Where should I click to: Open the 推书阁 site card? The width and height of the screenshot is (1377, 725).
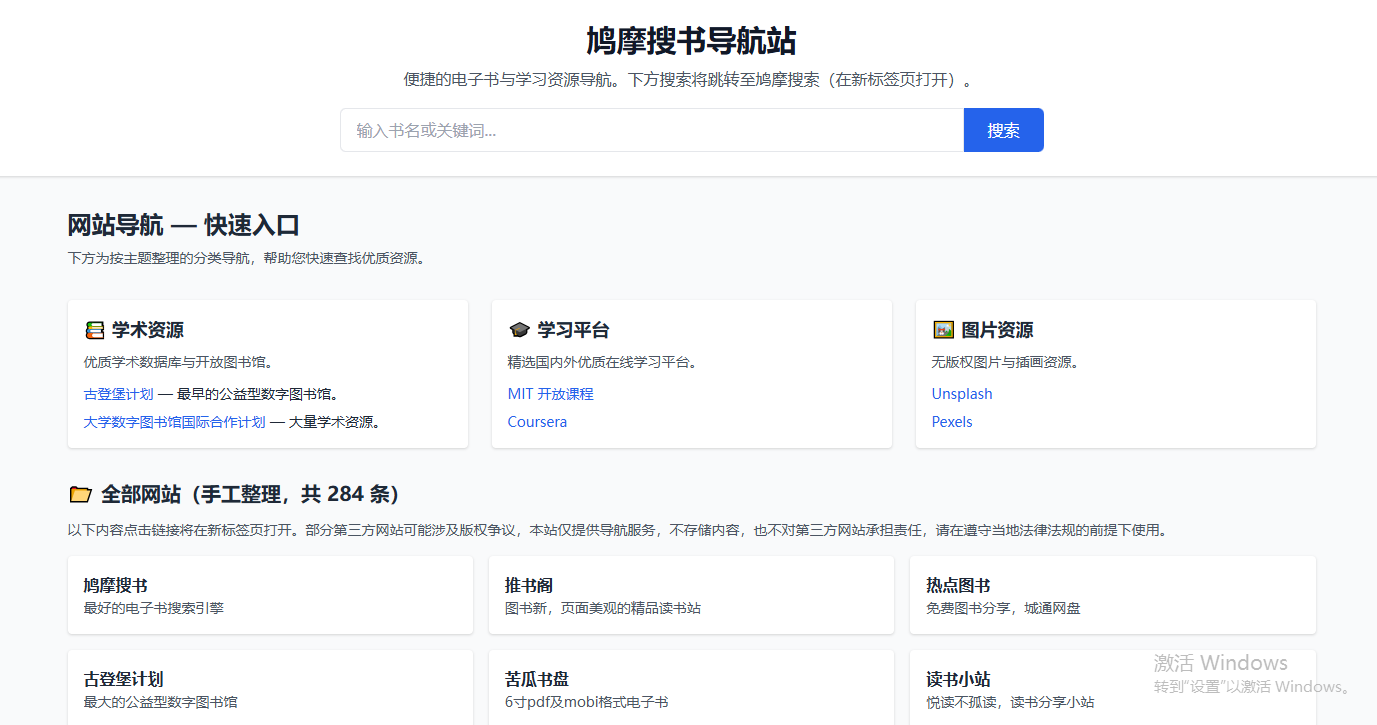(x=691, y=595)
